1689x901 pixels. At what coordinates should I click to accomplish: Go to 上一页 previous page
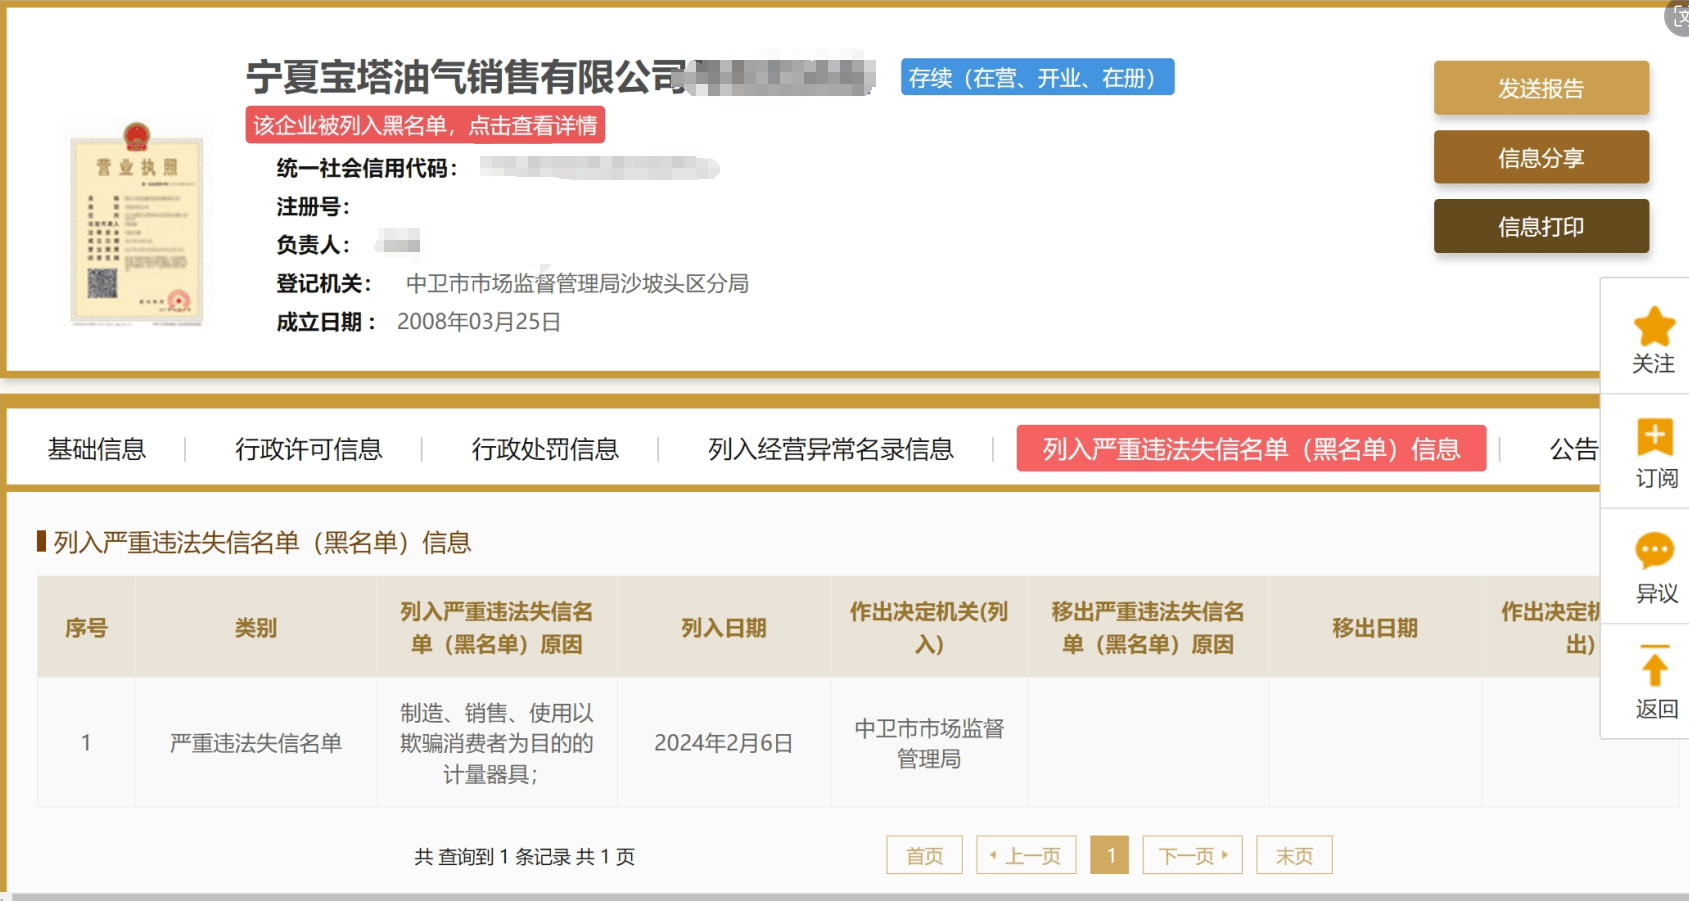(1026, 855)
